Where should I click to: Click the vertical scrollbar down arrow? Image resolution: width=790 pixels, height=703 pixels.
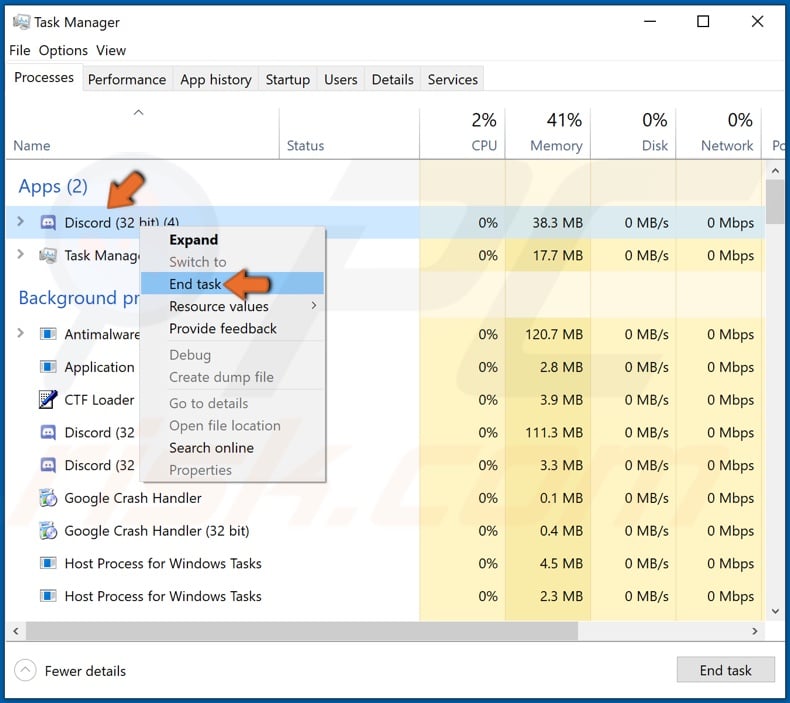pyautogui.click(x=775, y=611)
